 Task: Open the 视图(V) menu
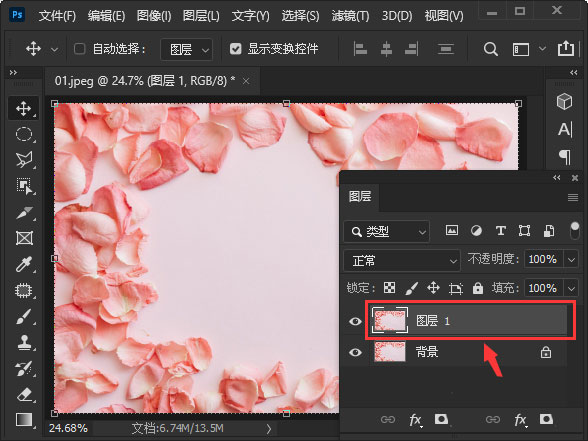click(x=444, y=16)
